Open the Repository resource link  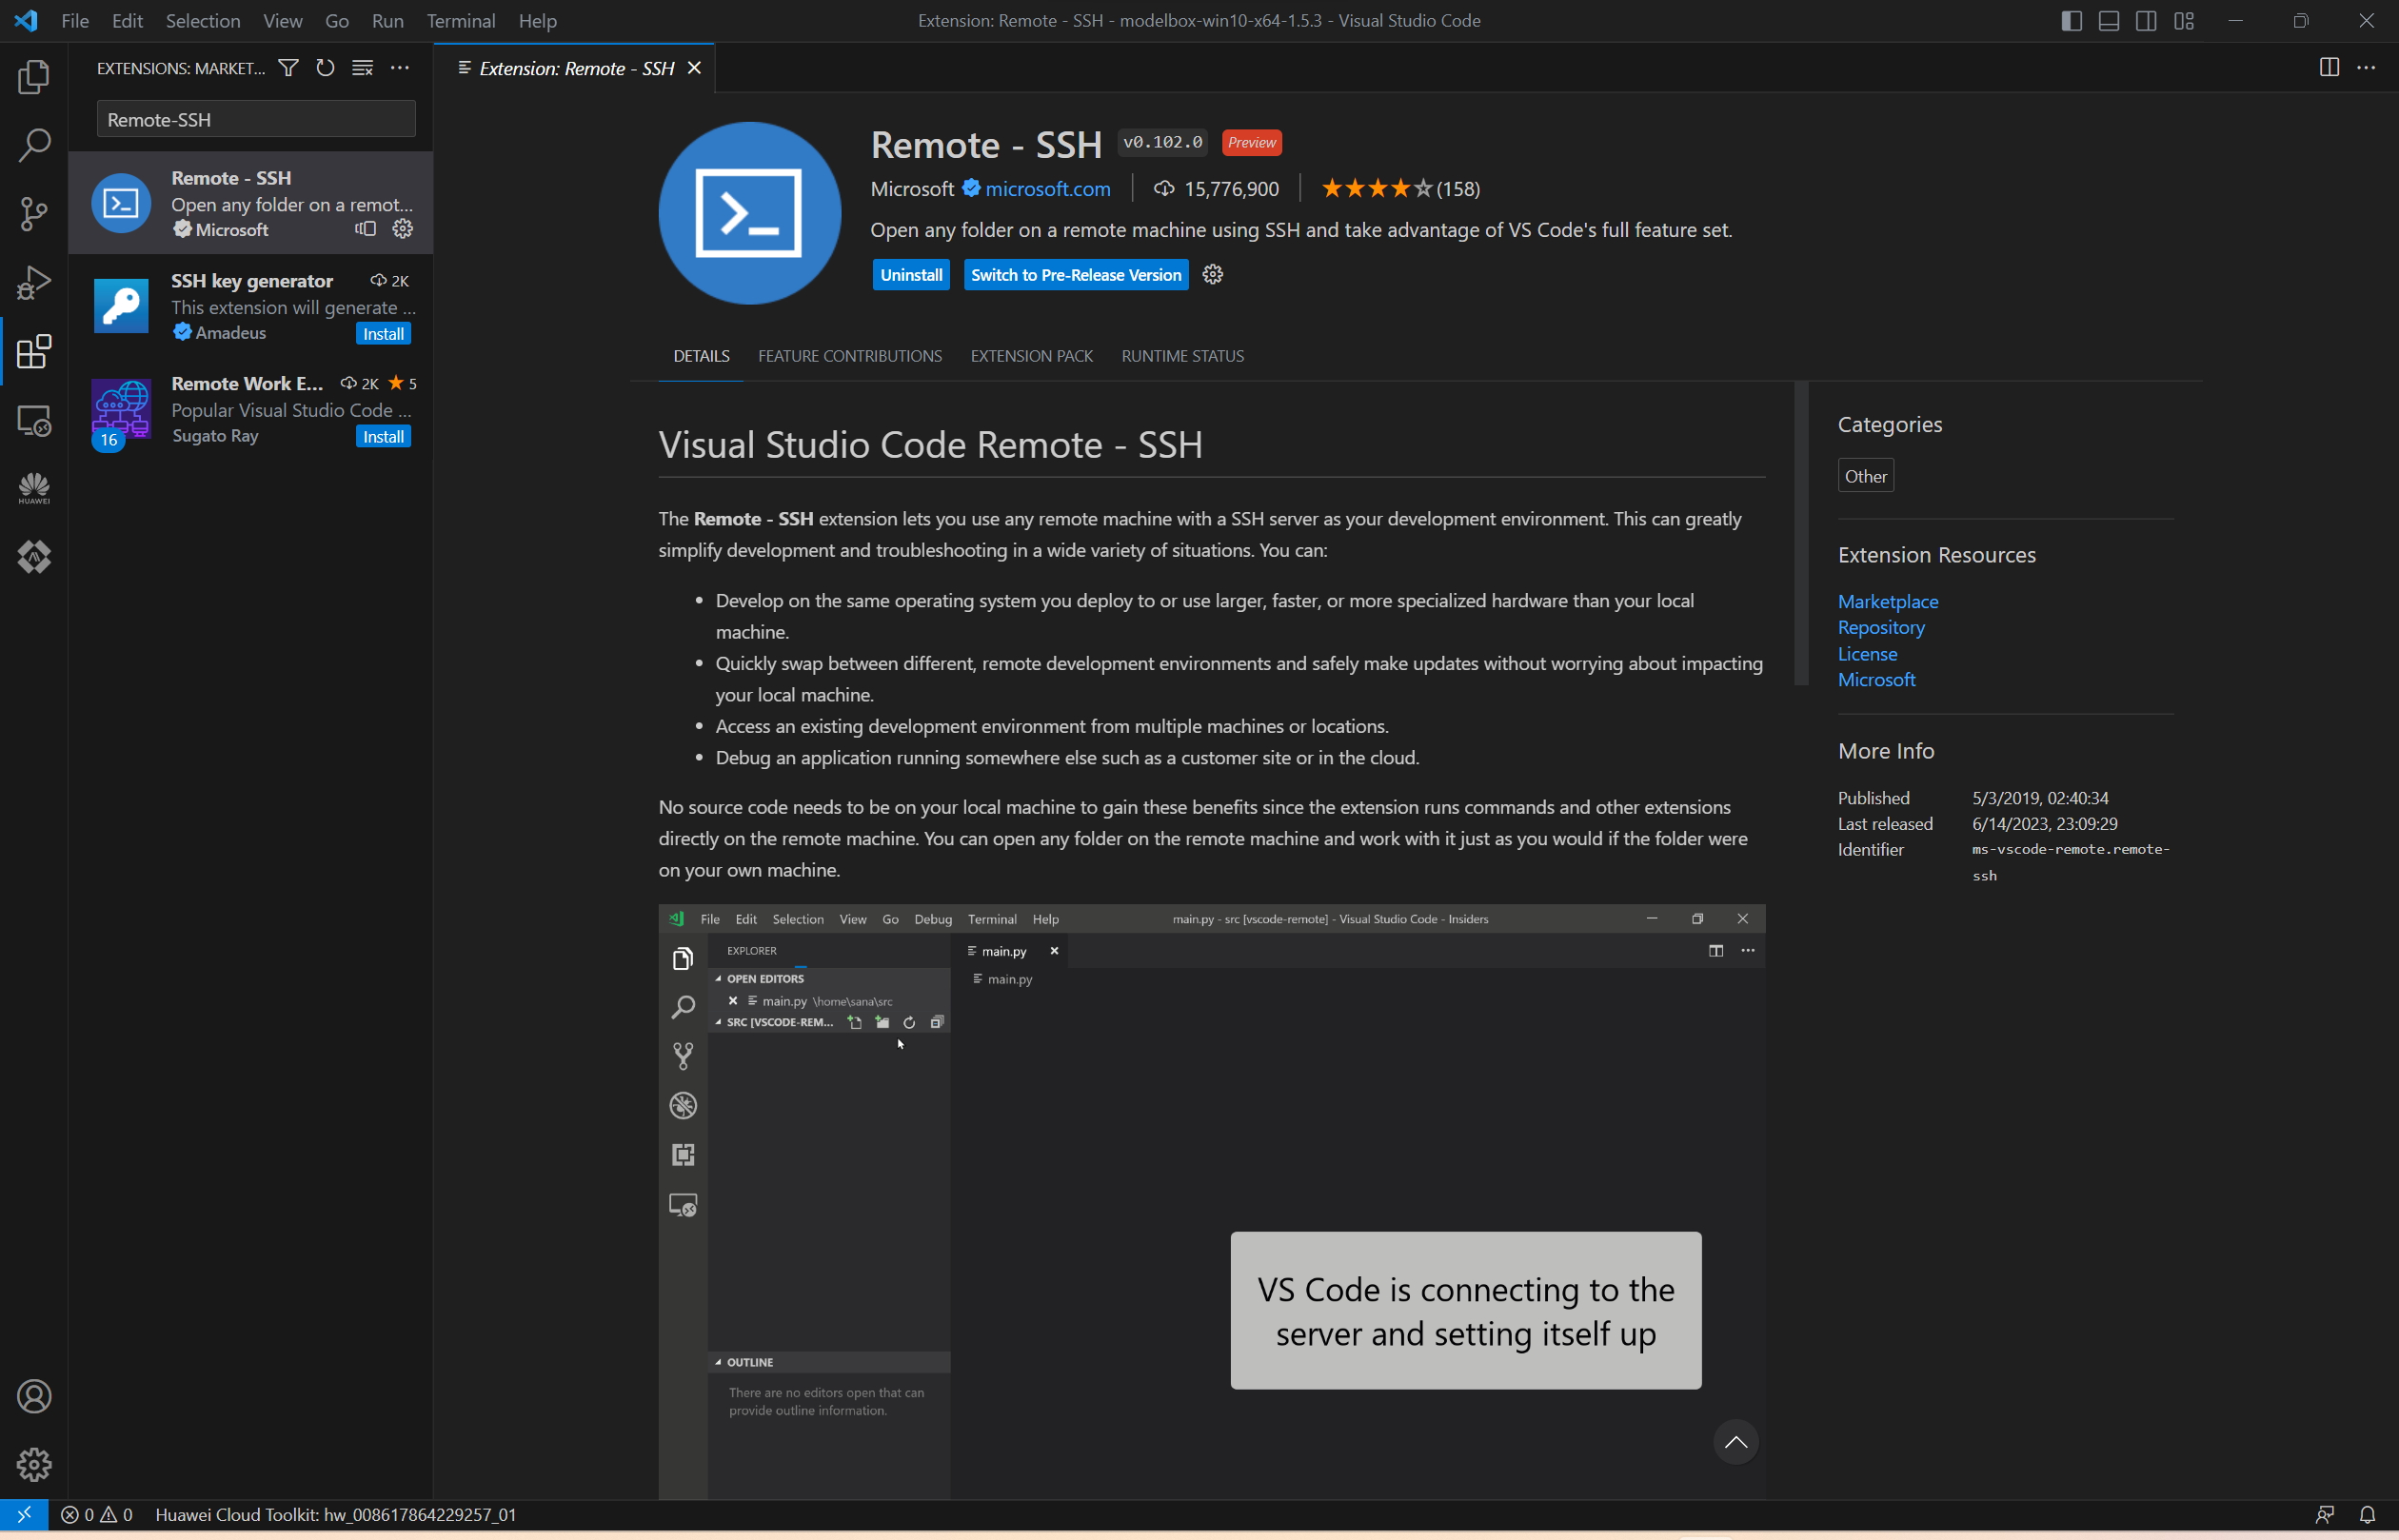point(1881,627)
